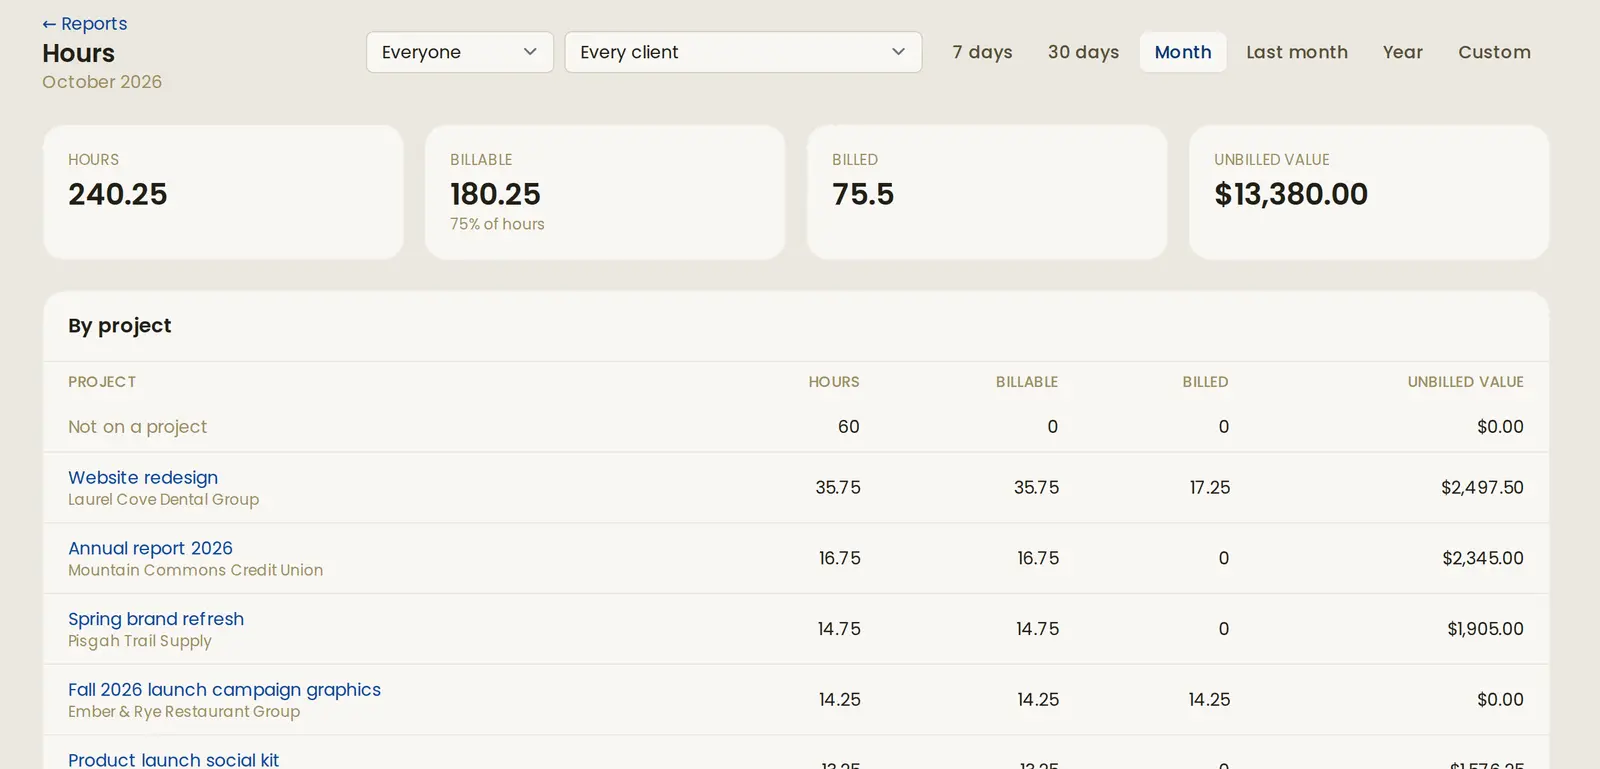Screen dimensions: 1600x769
Task: Go back to Reports
Action: click(x=85, y=24)
